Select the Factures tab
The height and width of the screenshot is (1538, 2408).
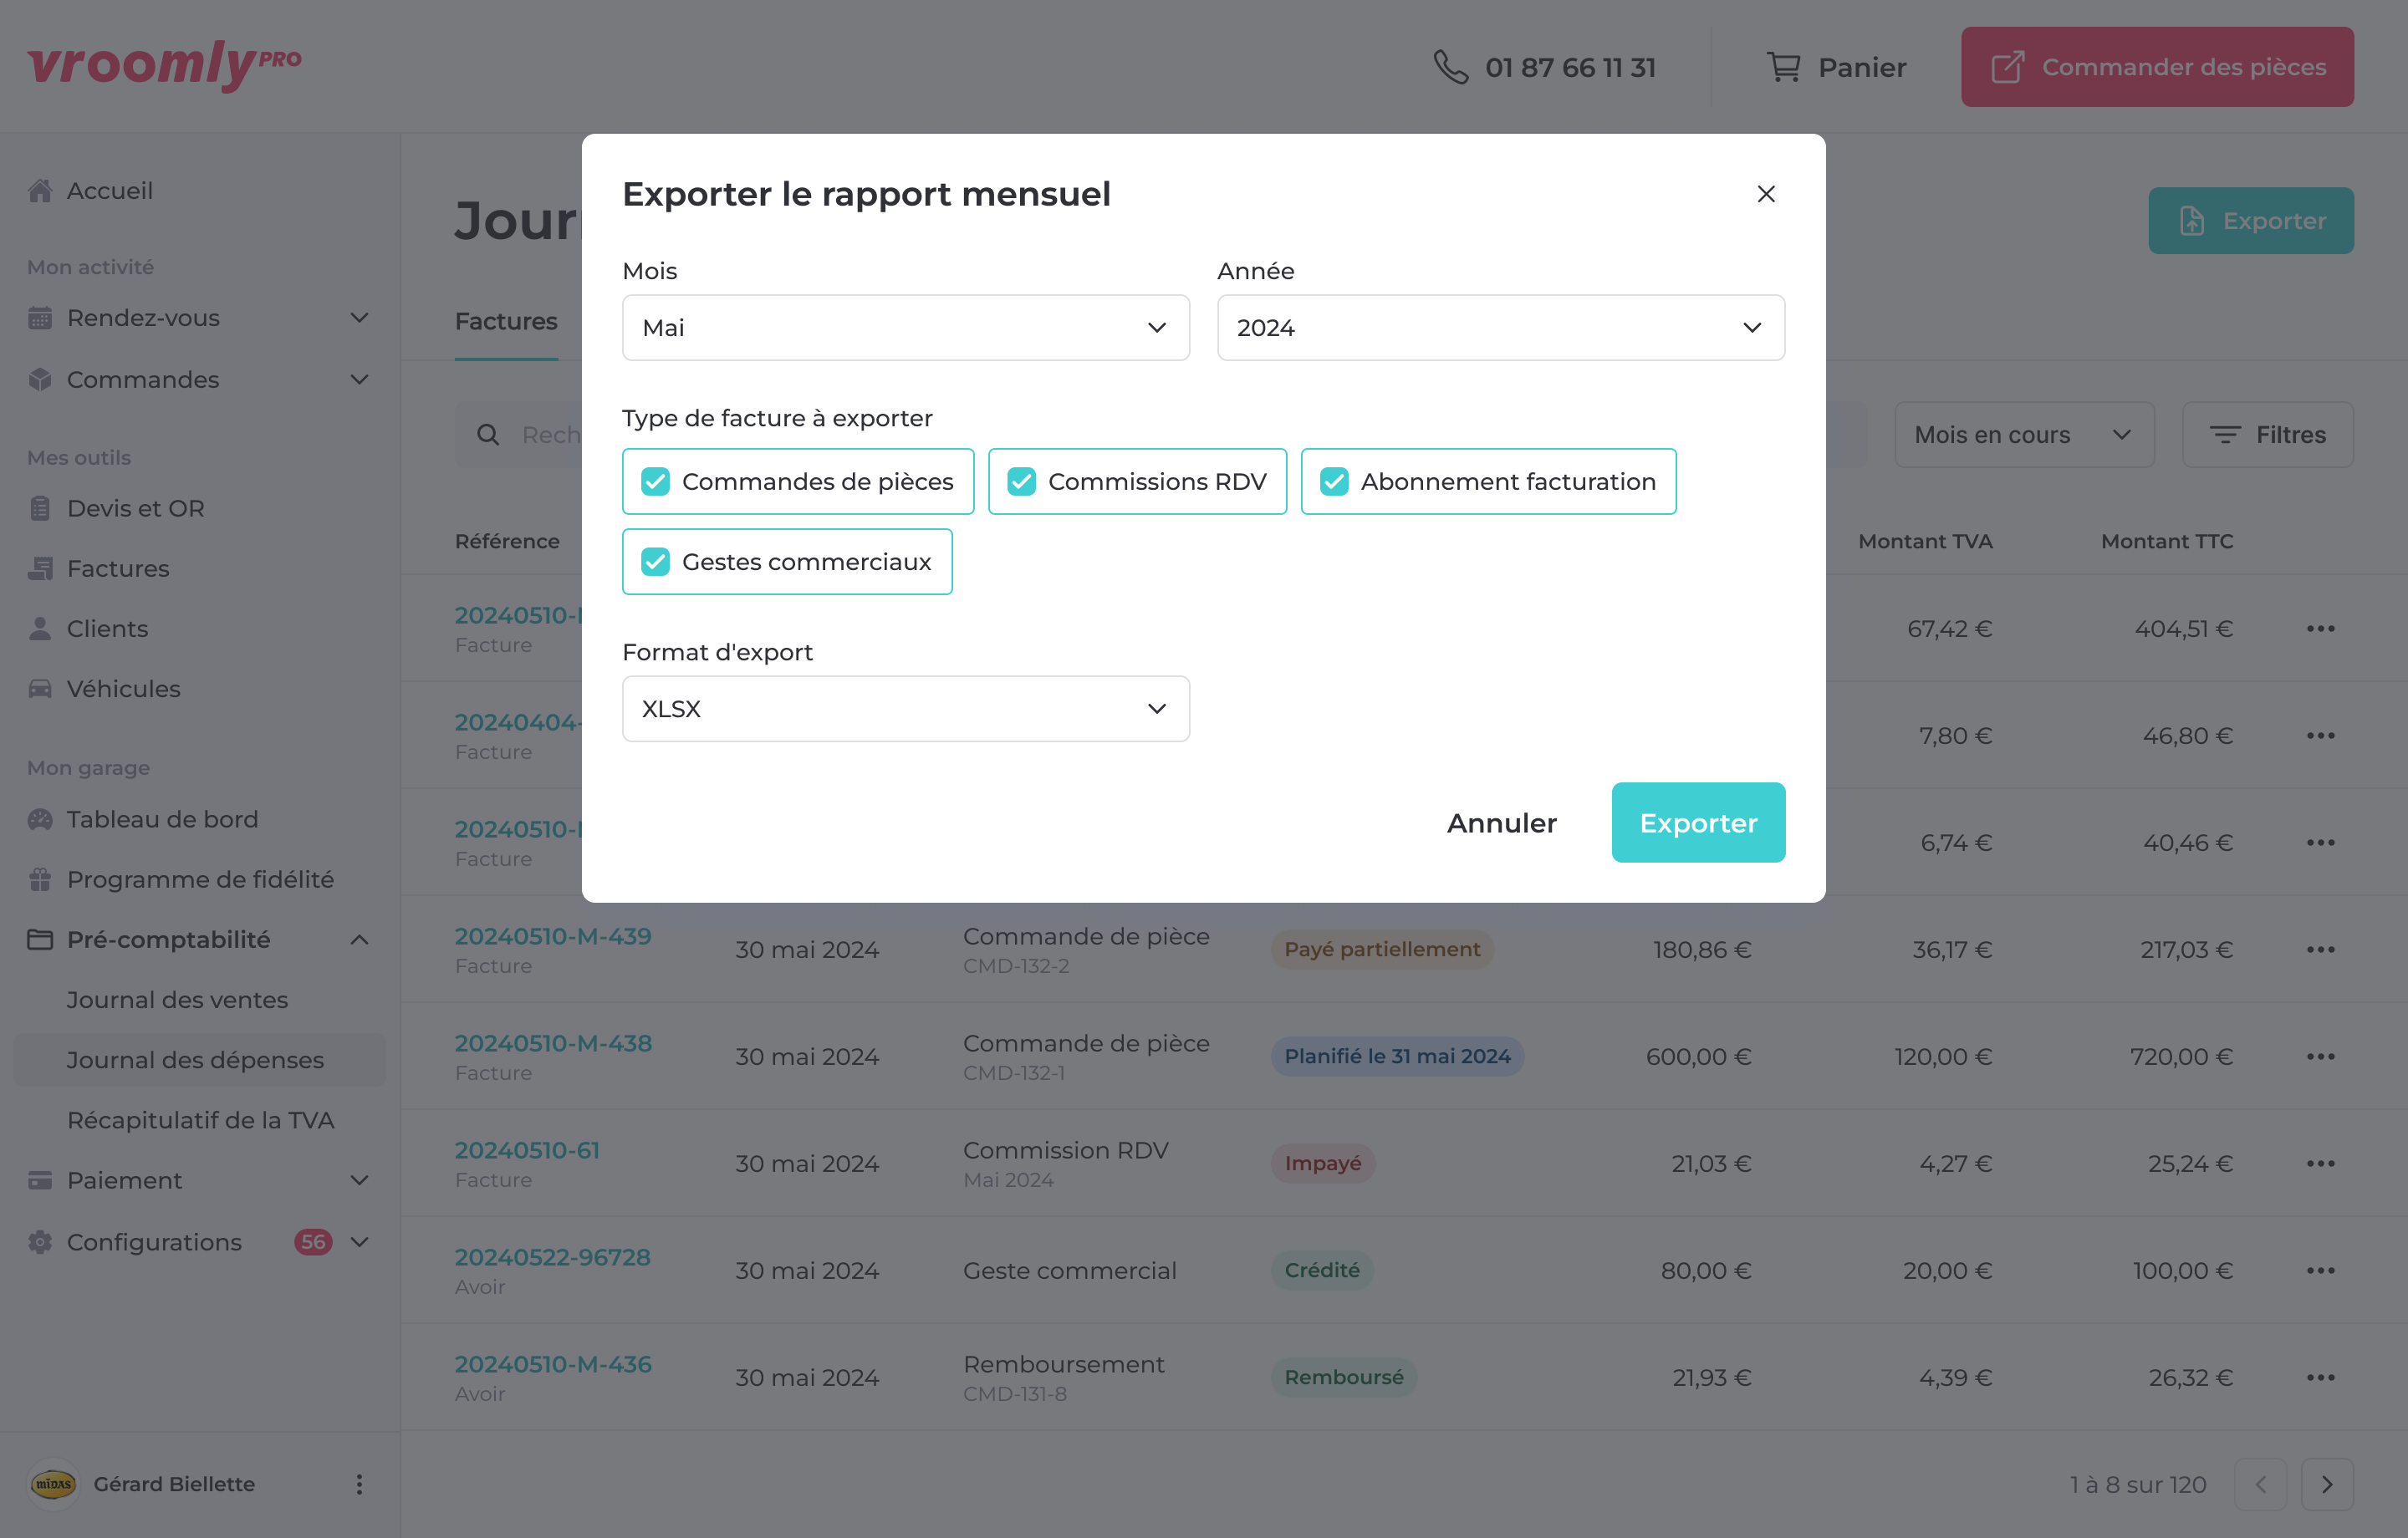pyautogui.click(x=506, y=322)
